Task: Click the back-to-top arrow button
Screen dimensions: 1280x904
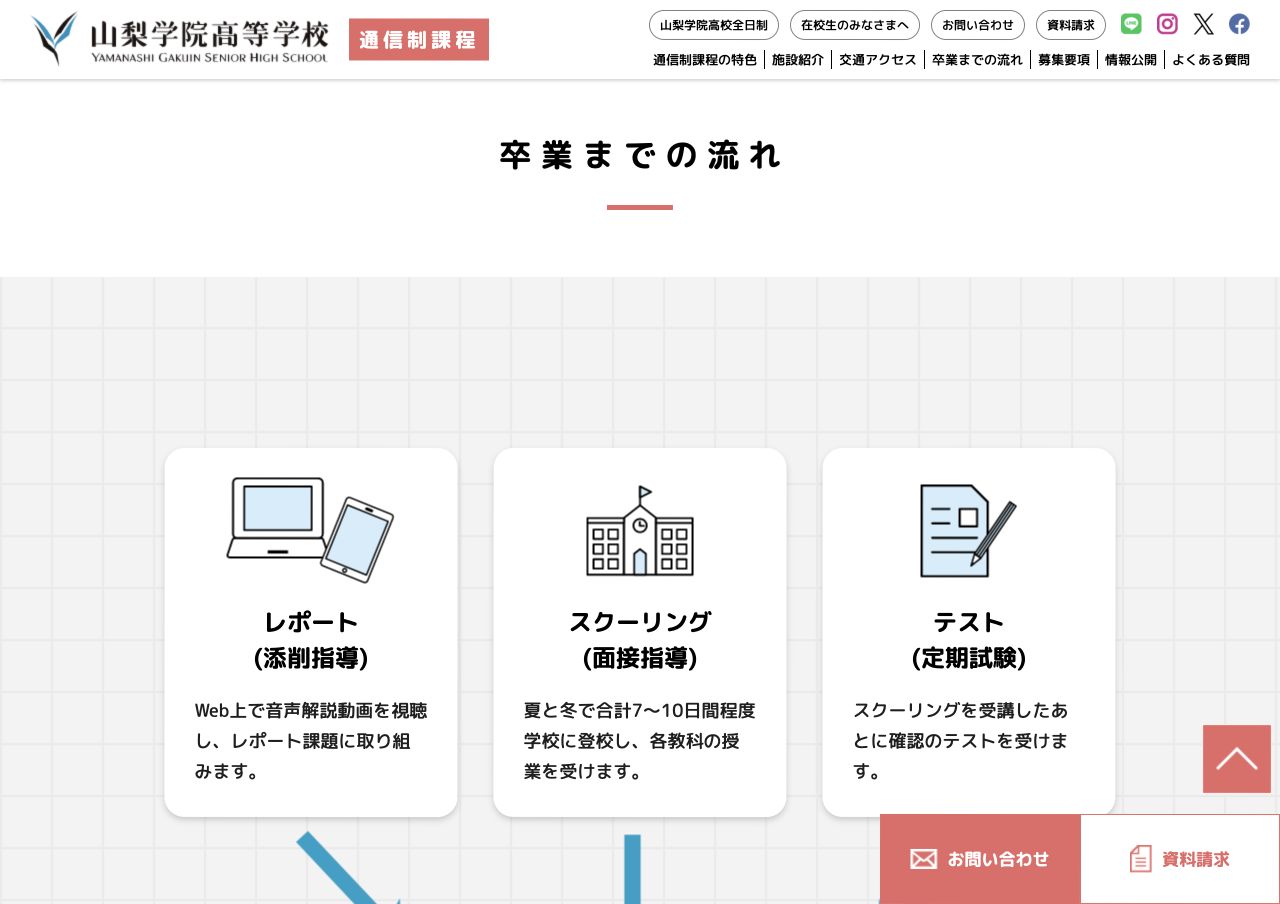Action: point(1237,759)
